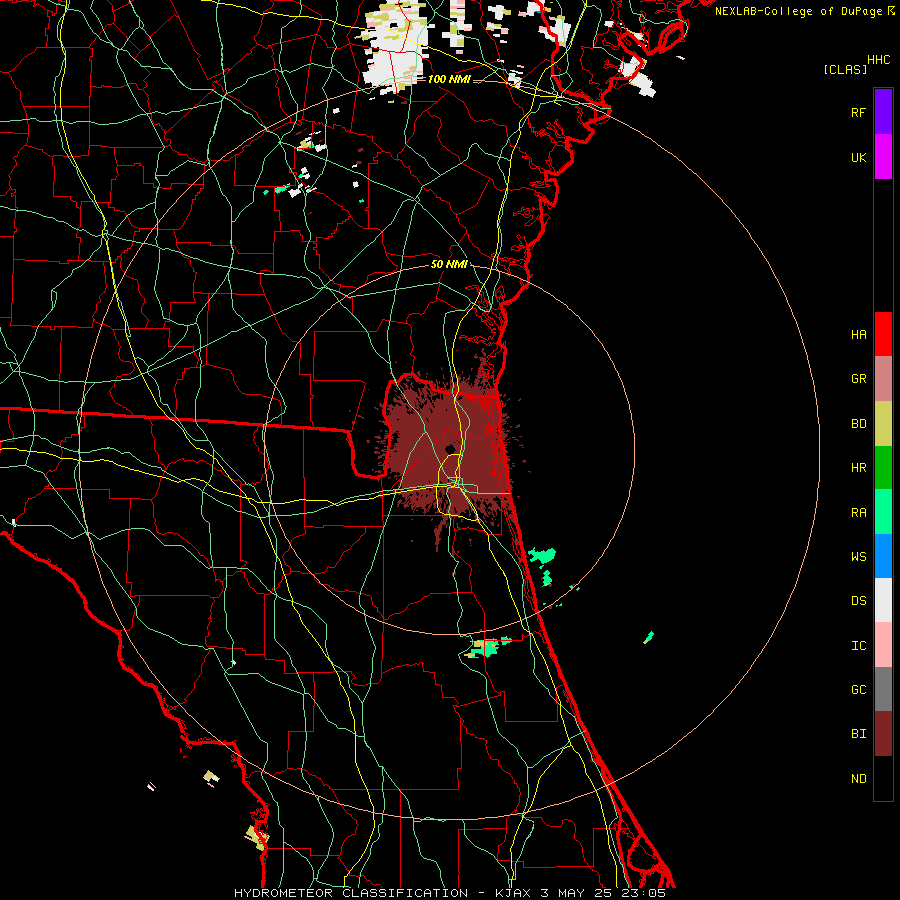Image resolution: width=900 pixels, height=900 pixels.
Task: Click the RF legend label
Action: pos(858,113)
